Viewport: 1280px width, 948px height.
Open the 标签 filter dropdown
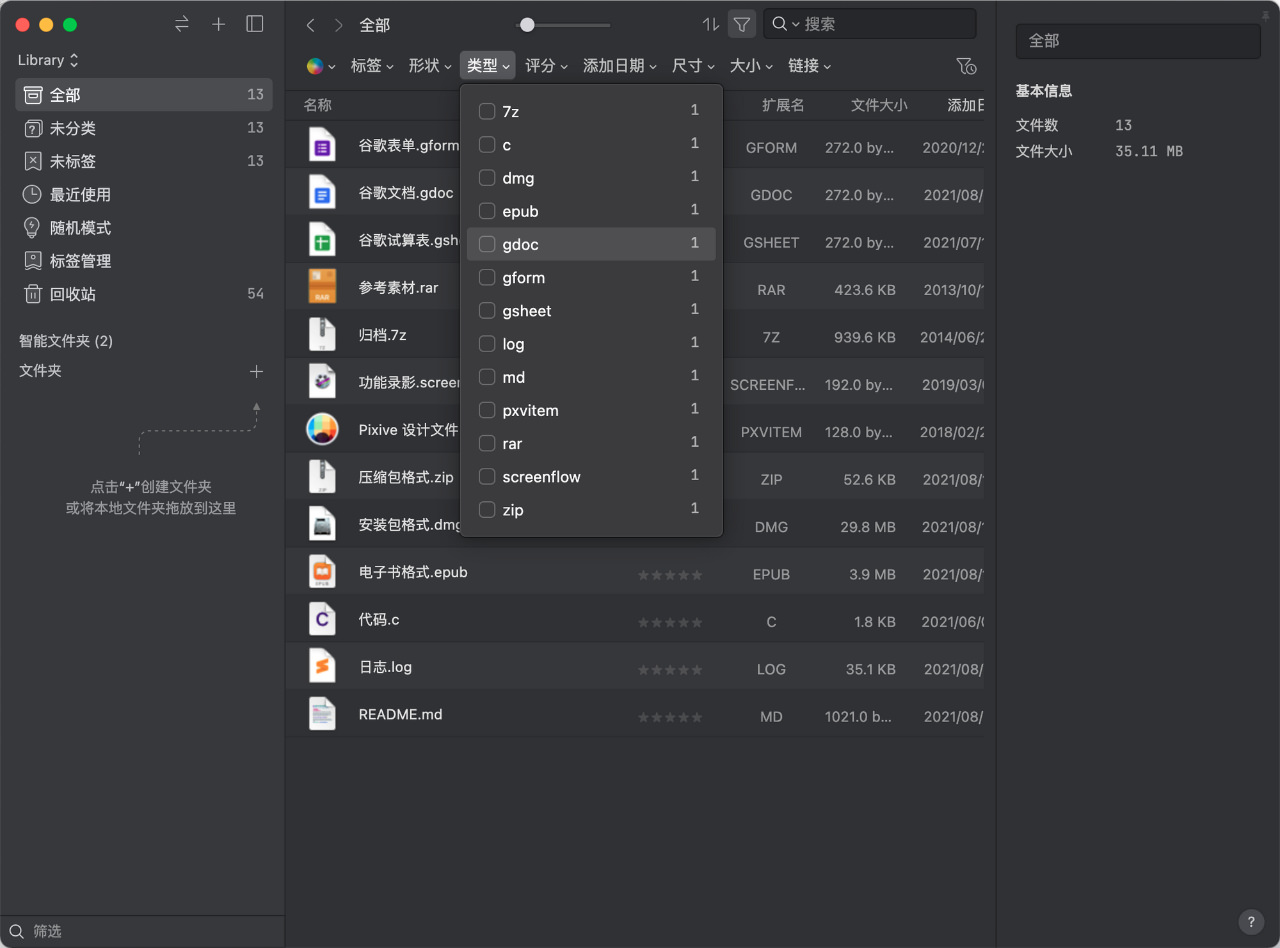tap(372, 66)
